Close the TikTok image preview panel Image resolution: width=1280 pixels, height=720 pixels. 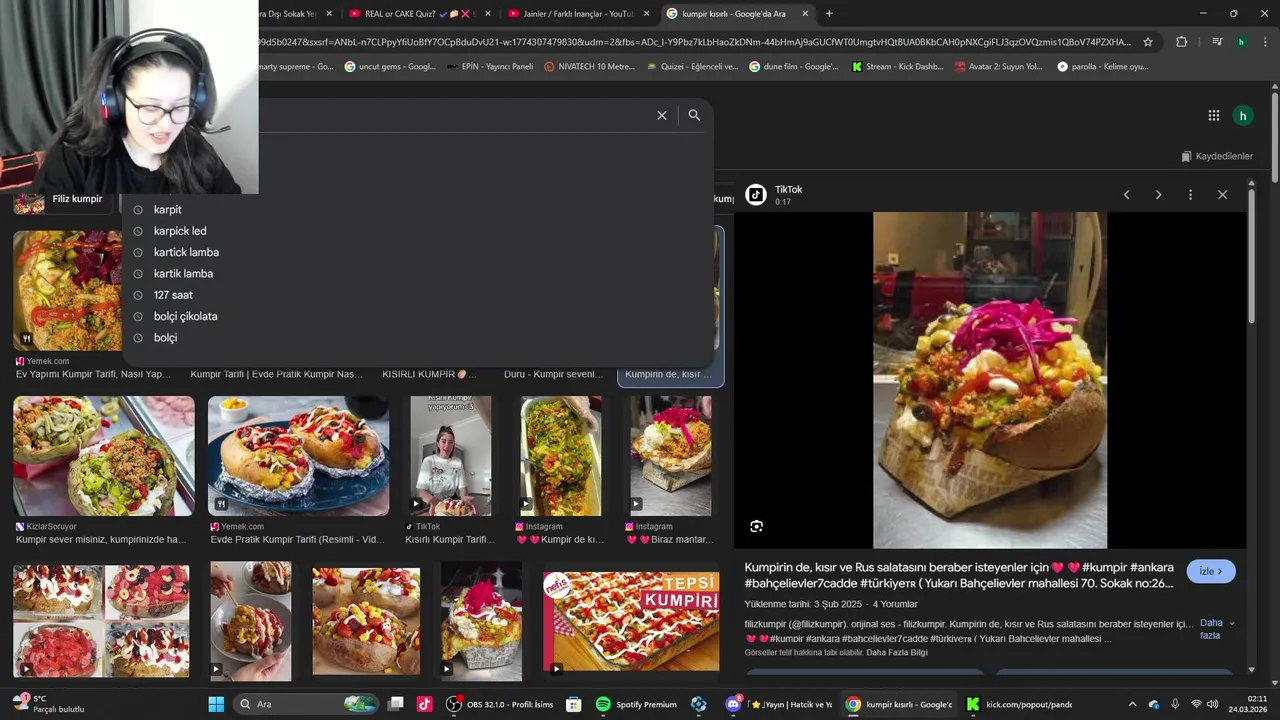1222,195
